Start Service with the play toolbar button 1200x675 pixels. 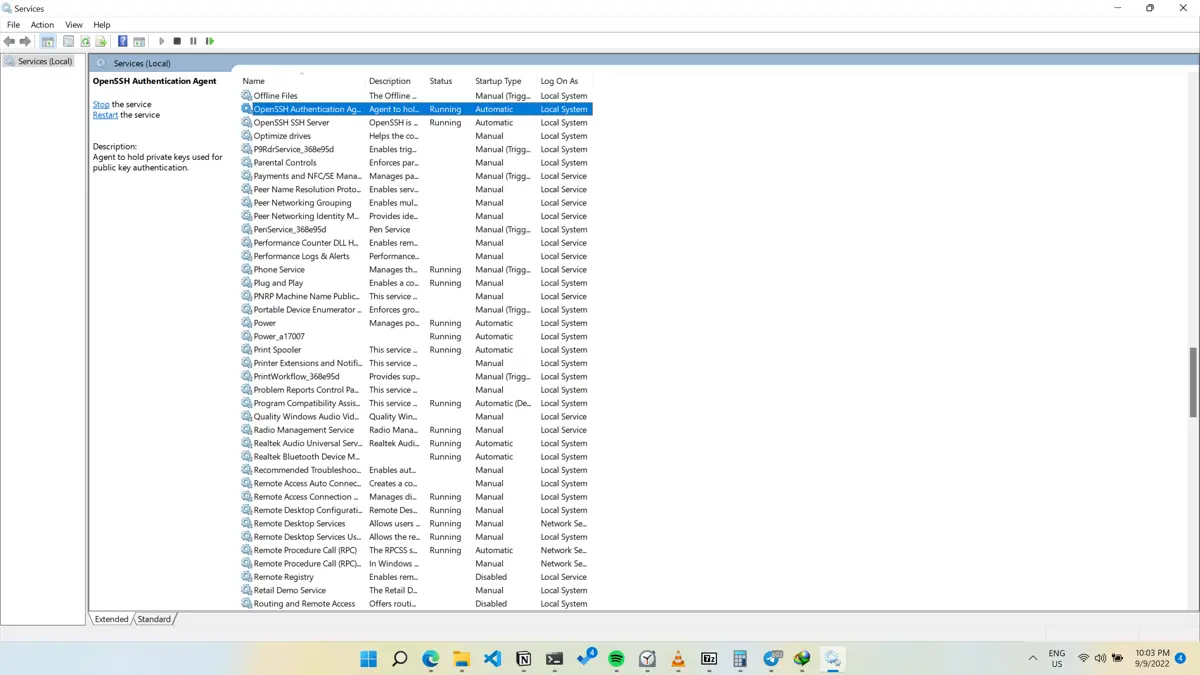(161, 41)
